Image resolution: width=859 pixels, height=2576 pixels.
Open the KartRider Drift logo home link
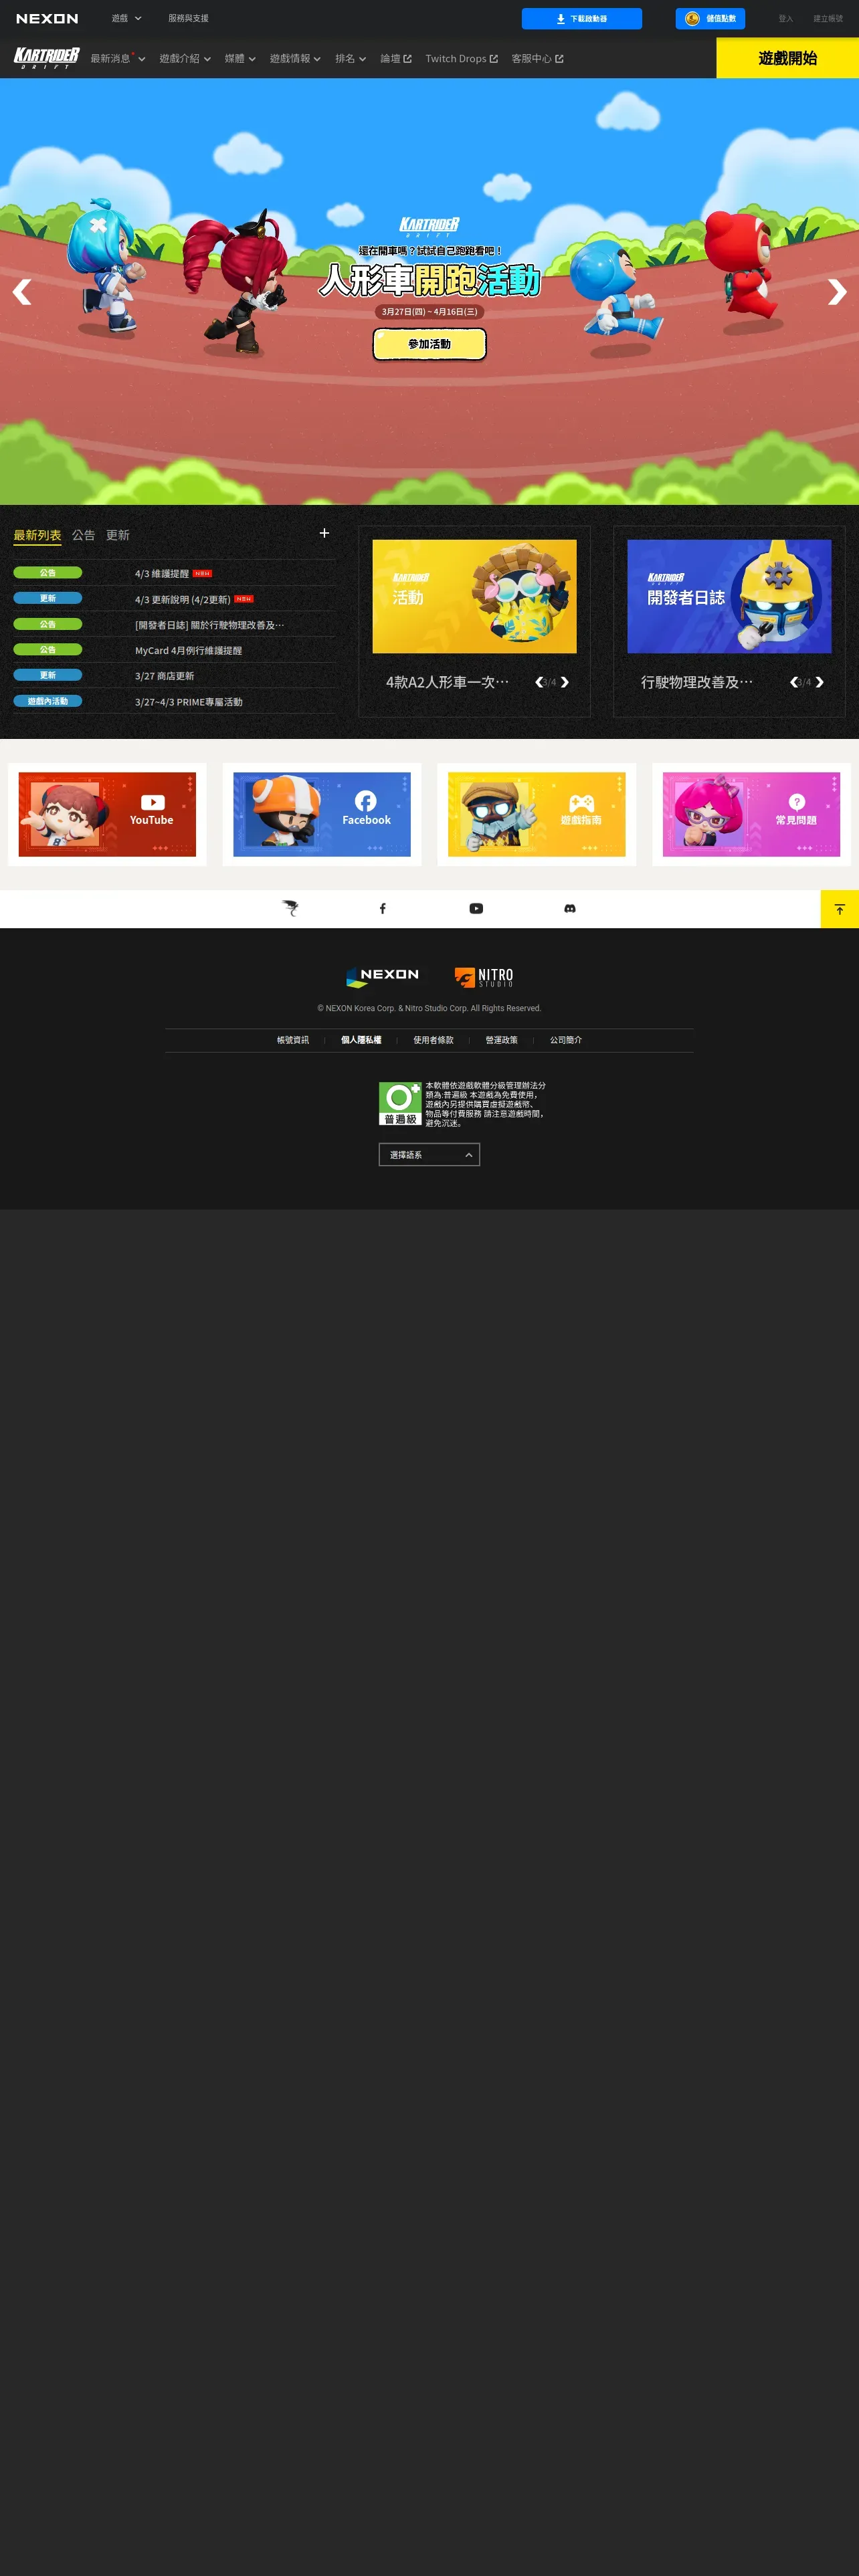pyautogui.click(x=46, y=58)
